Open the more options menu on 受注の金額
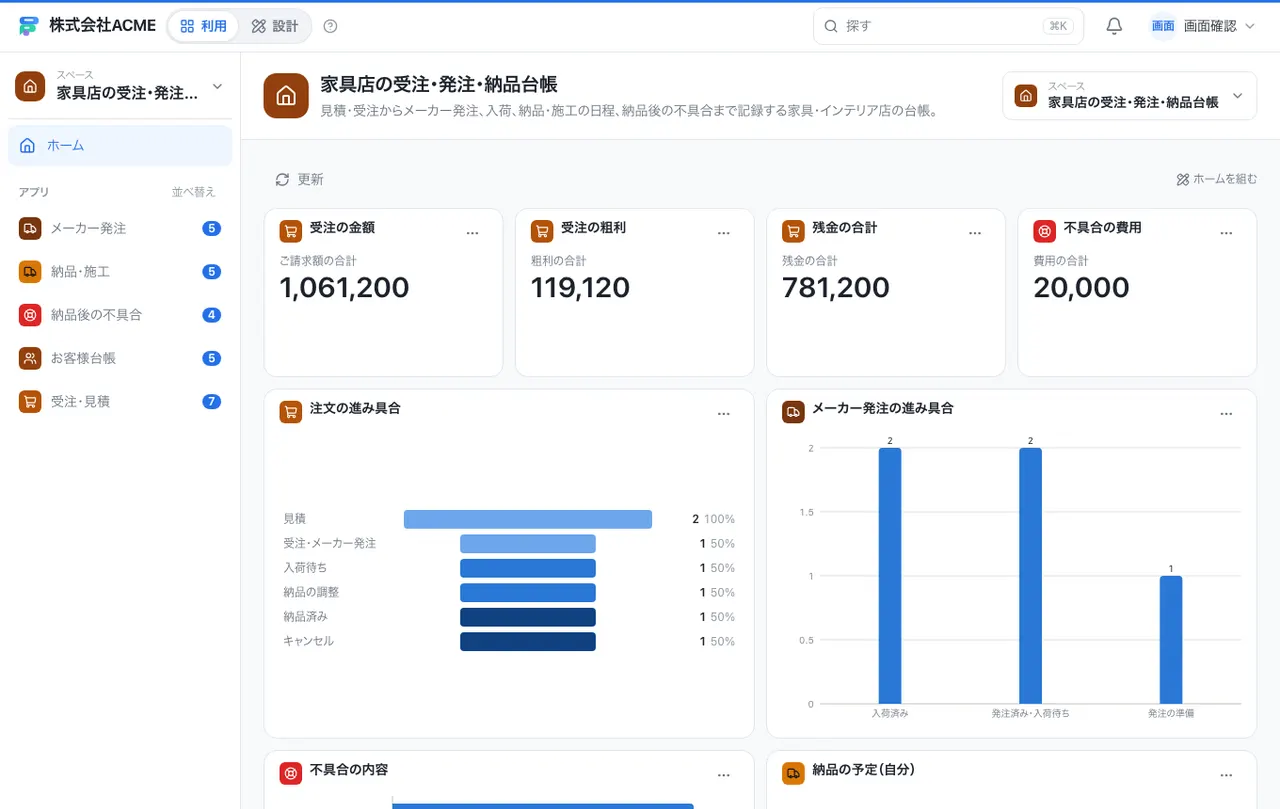The image size is (1280, 809). [473, 233]
